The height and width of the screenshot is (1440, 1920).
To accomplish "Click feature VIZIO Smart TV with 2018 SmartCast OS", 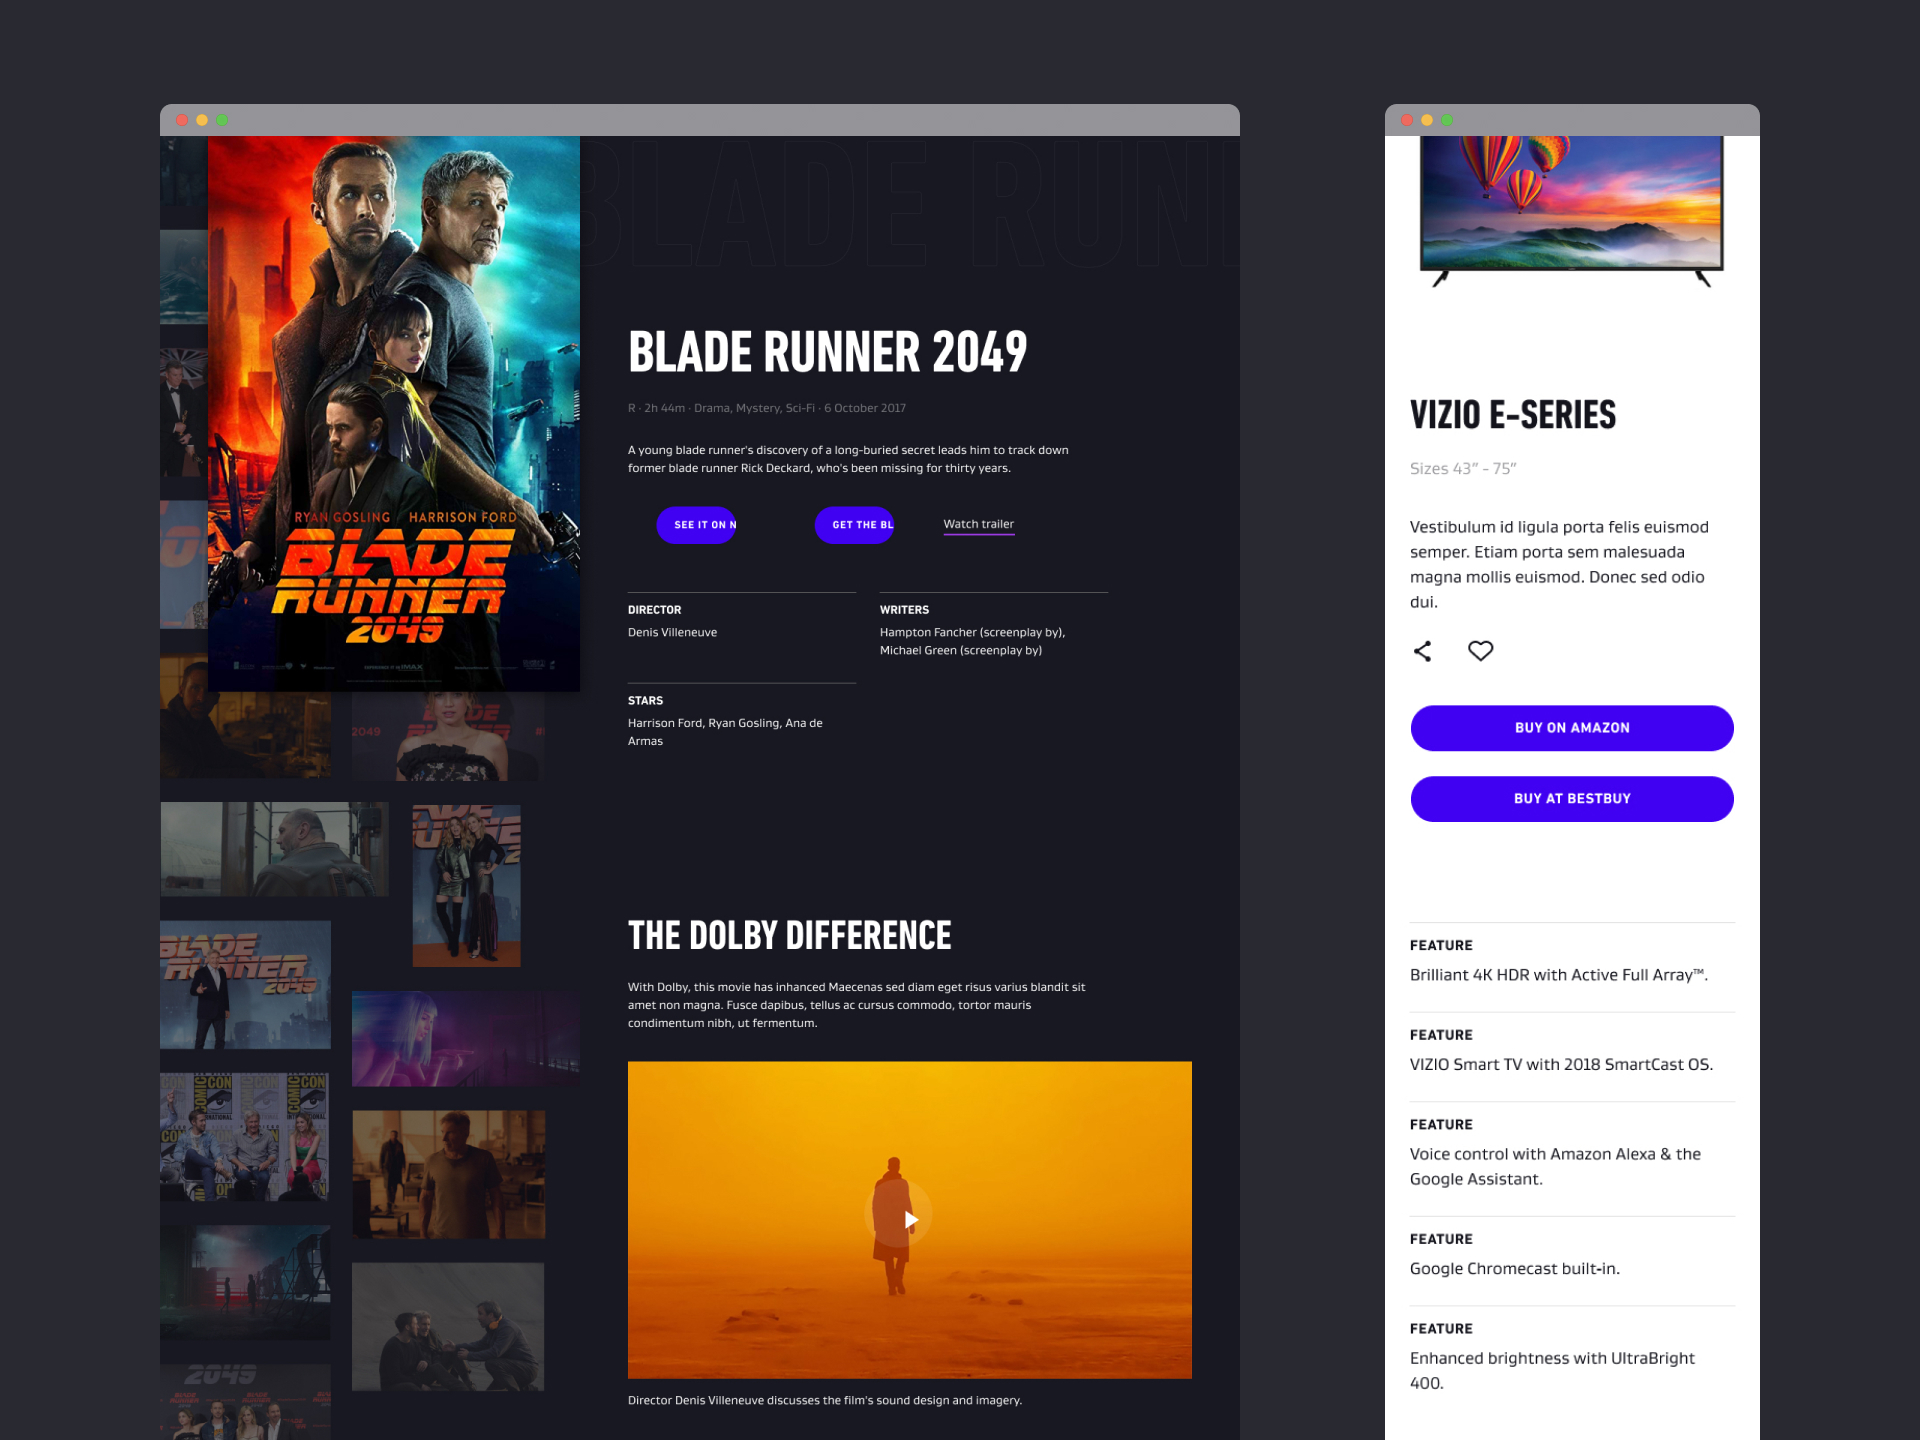I will coord(1561,1065).
